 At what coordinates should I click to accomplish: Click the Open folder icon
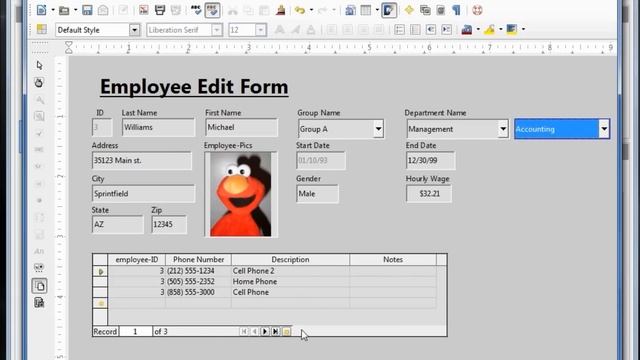(64, 10)
